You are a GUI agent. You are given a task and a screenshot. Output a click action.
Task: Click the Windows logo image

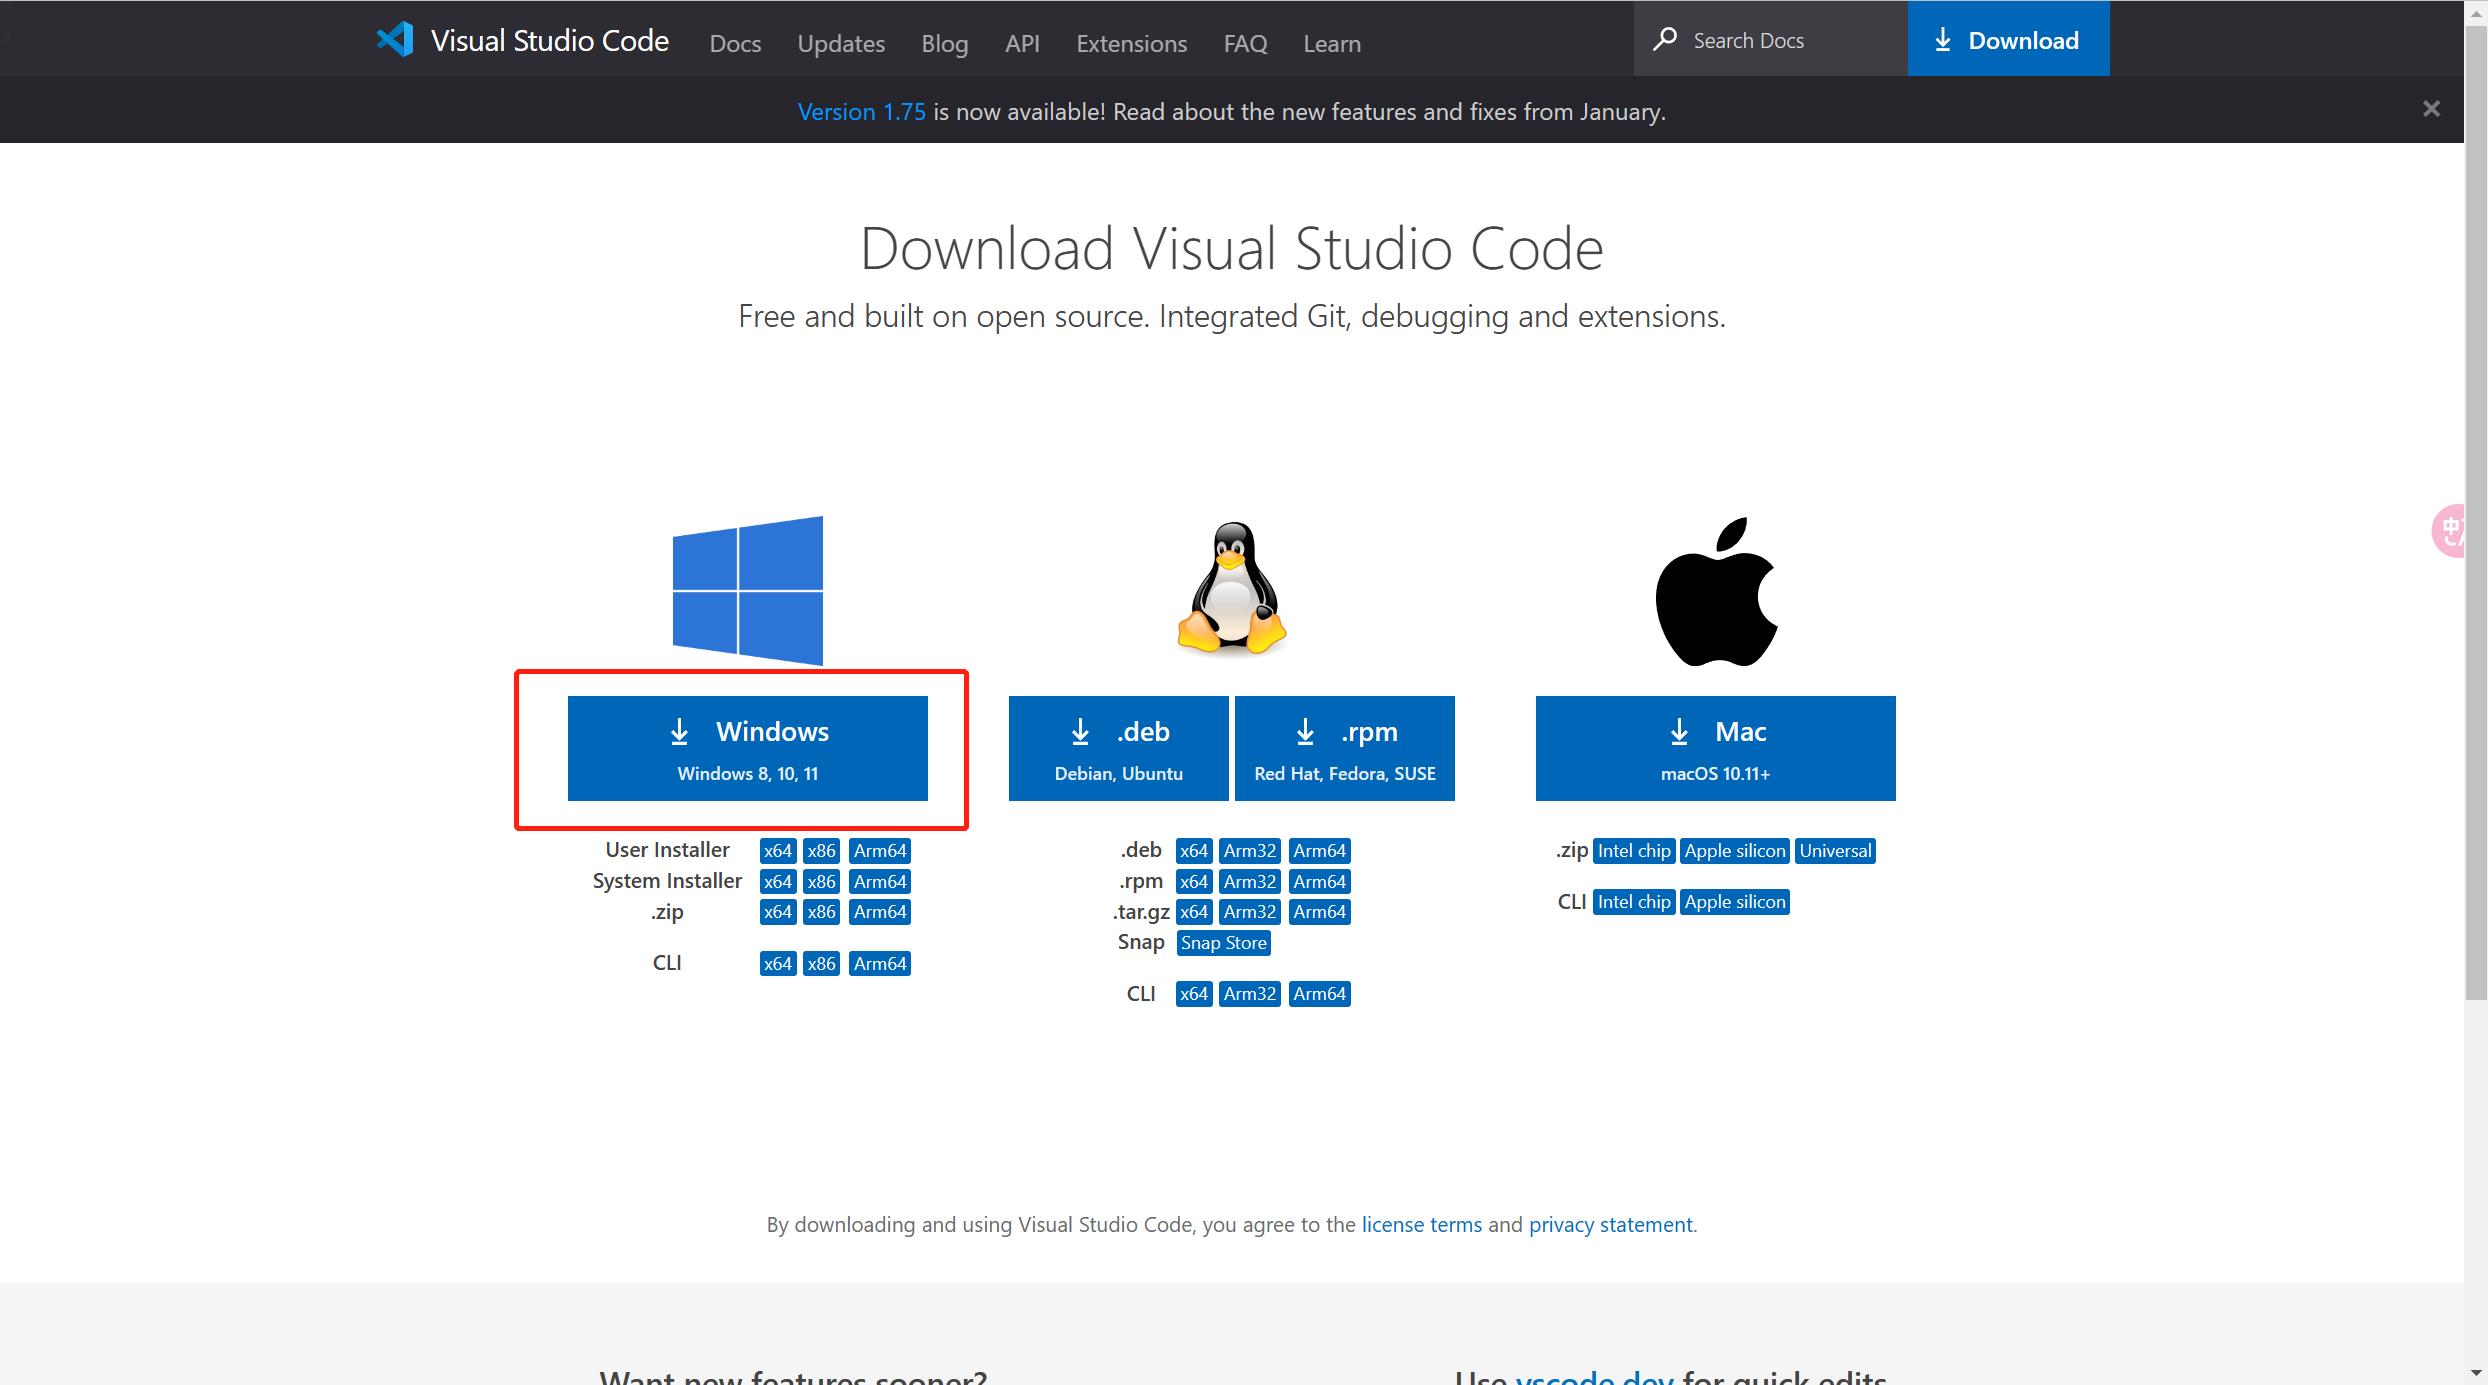748,591
